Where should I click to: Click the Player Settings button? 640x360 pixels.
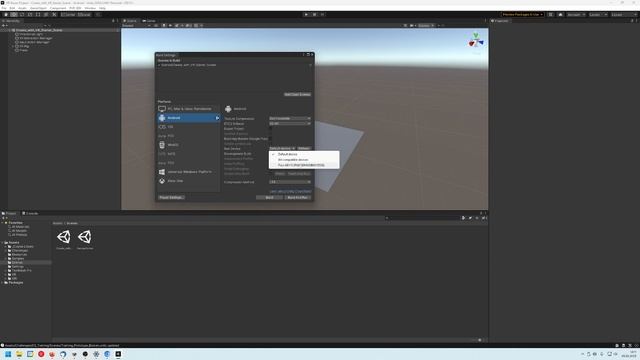tap(171, 198)
